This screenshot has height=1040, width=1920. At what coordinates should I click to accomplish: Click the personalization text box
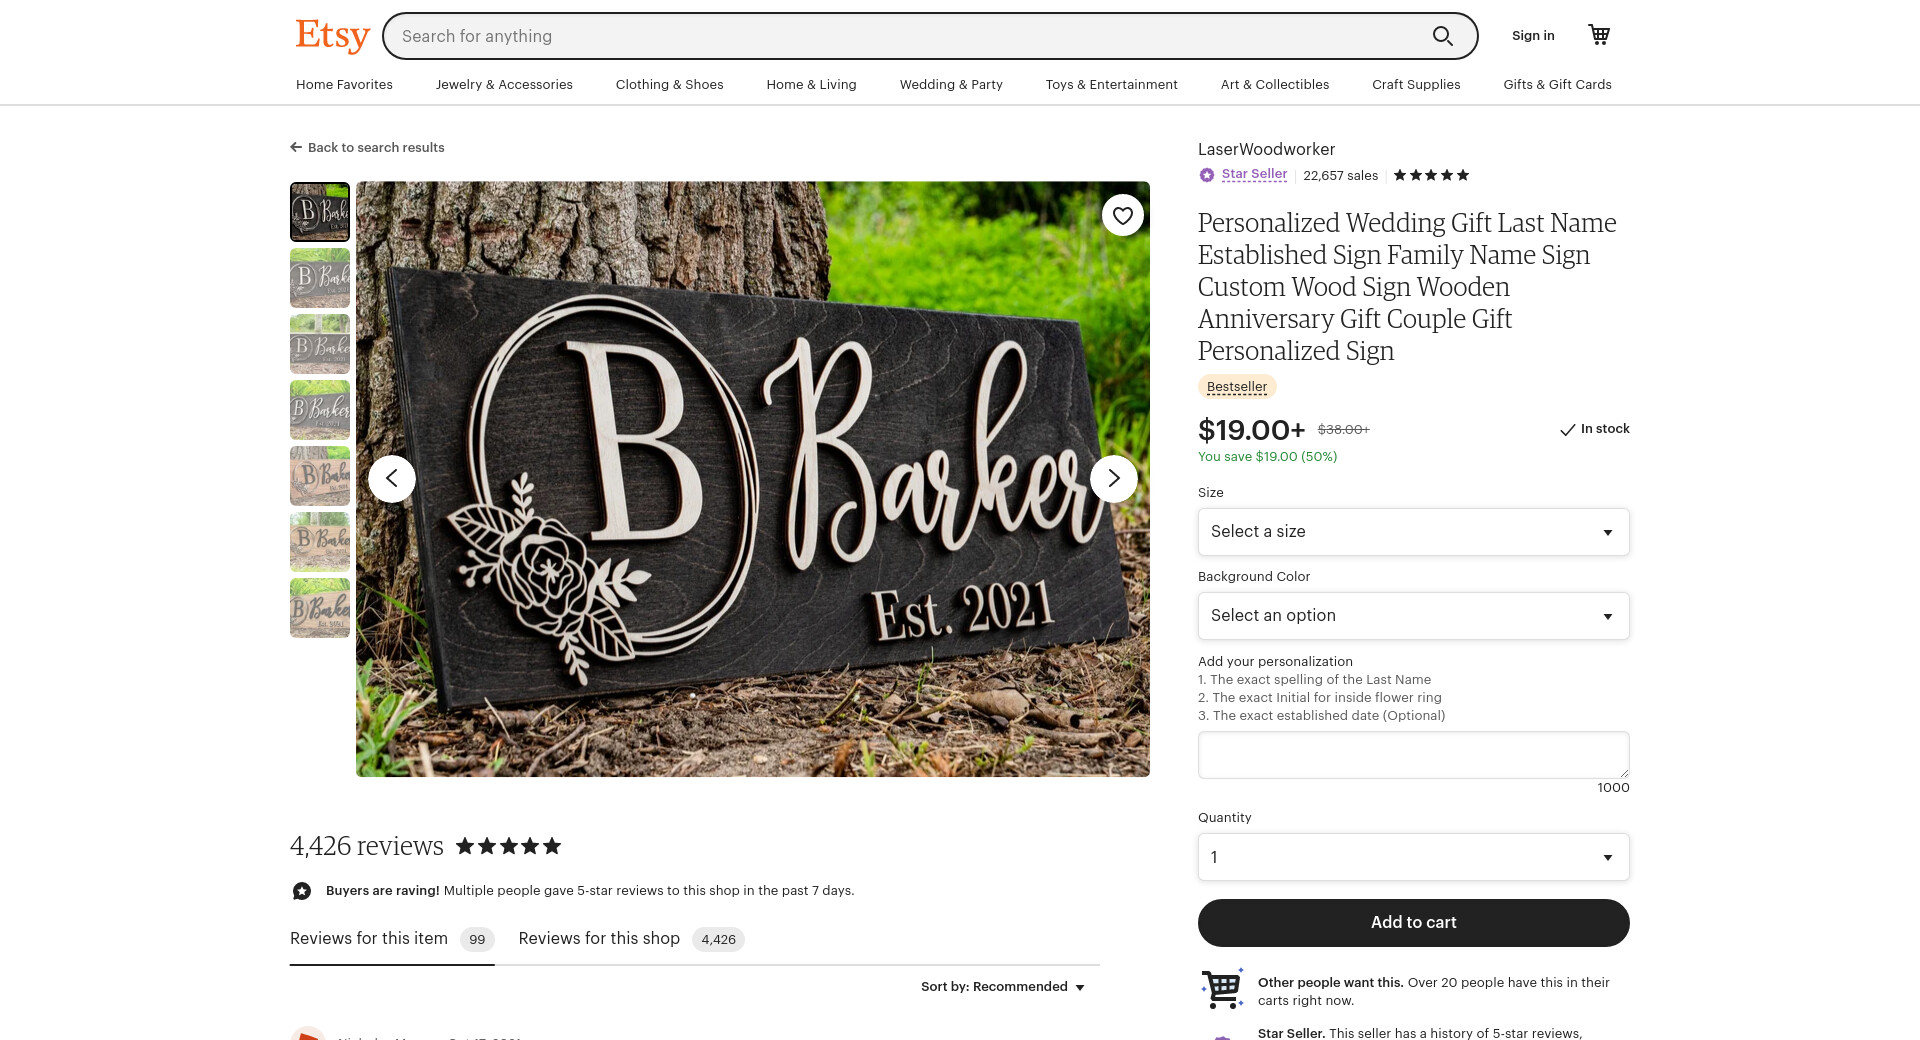pyautogui.click(x=1414, y=755)
